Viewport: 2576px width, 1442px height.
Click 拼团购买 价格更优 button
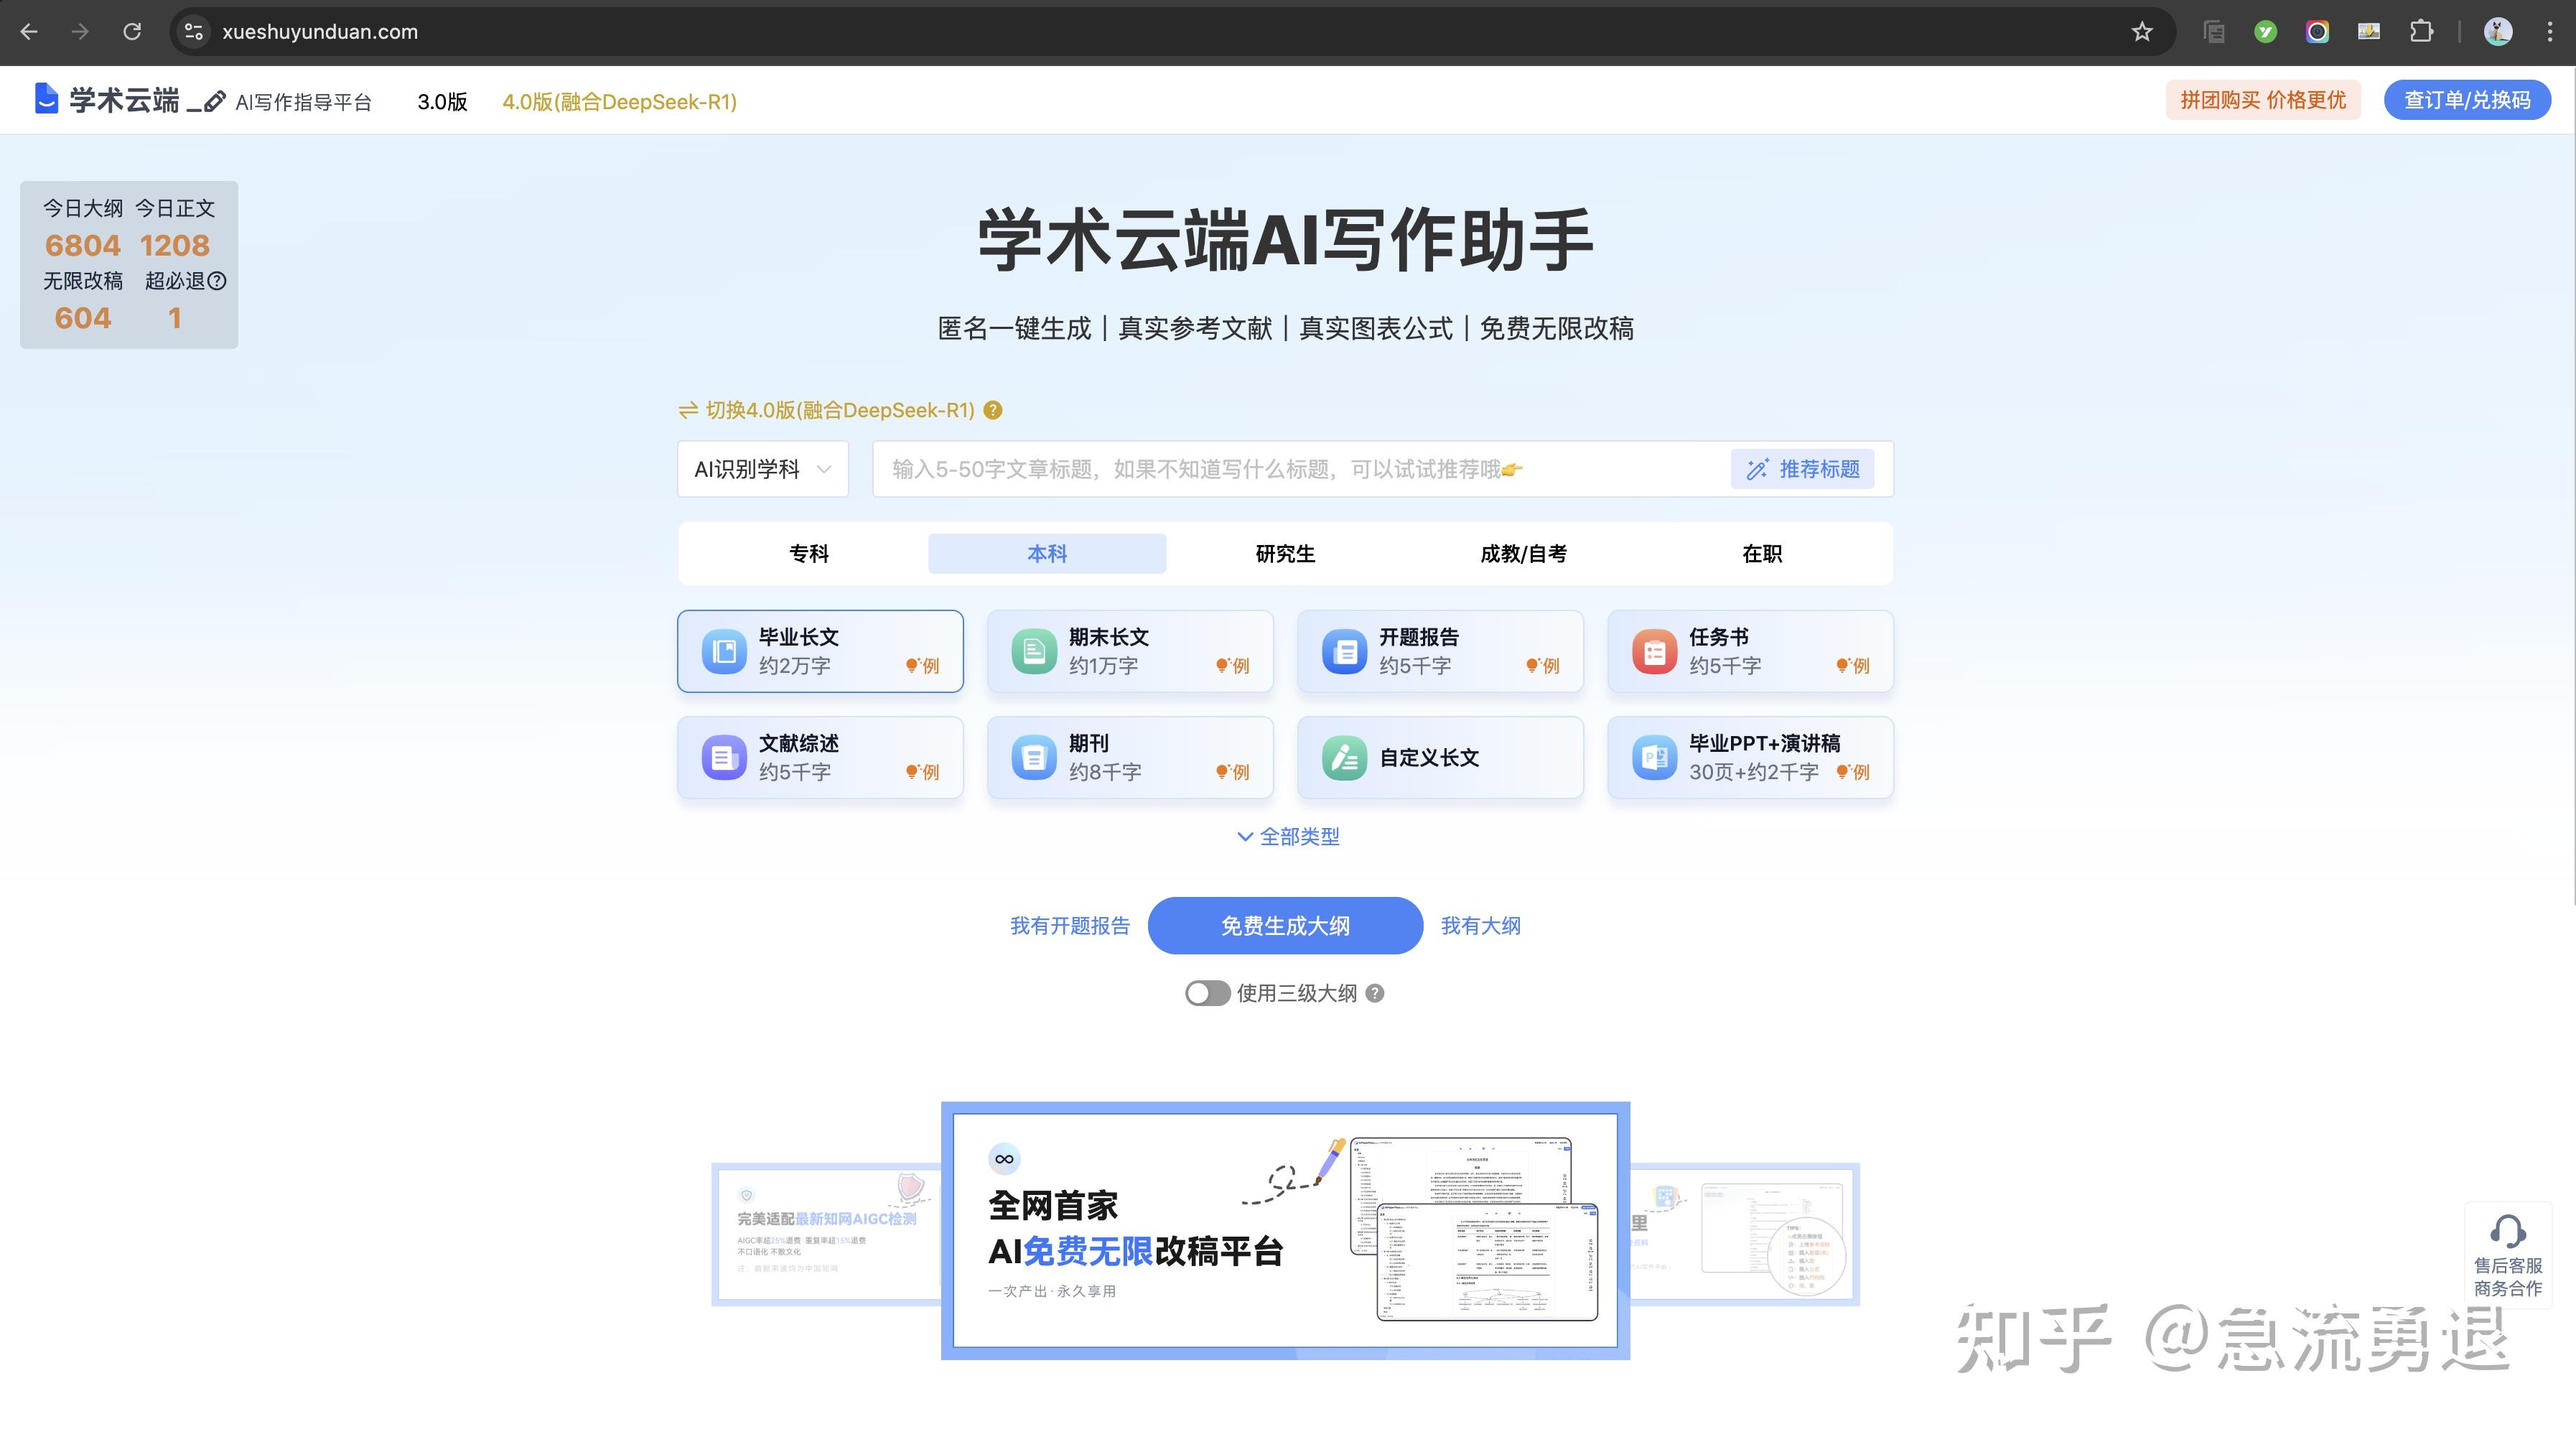coord(2263,100)
